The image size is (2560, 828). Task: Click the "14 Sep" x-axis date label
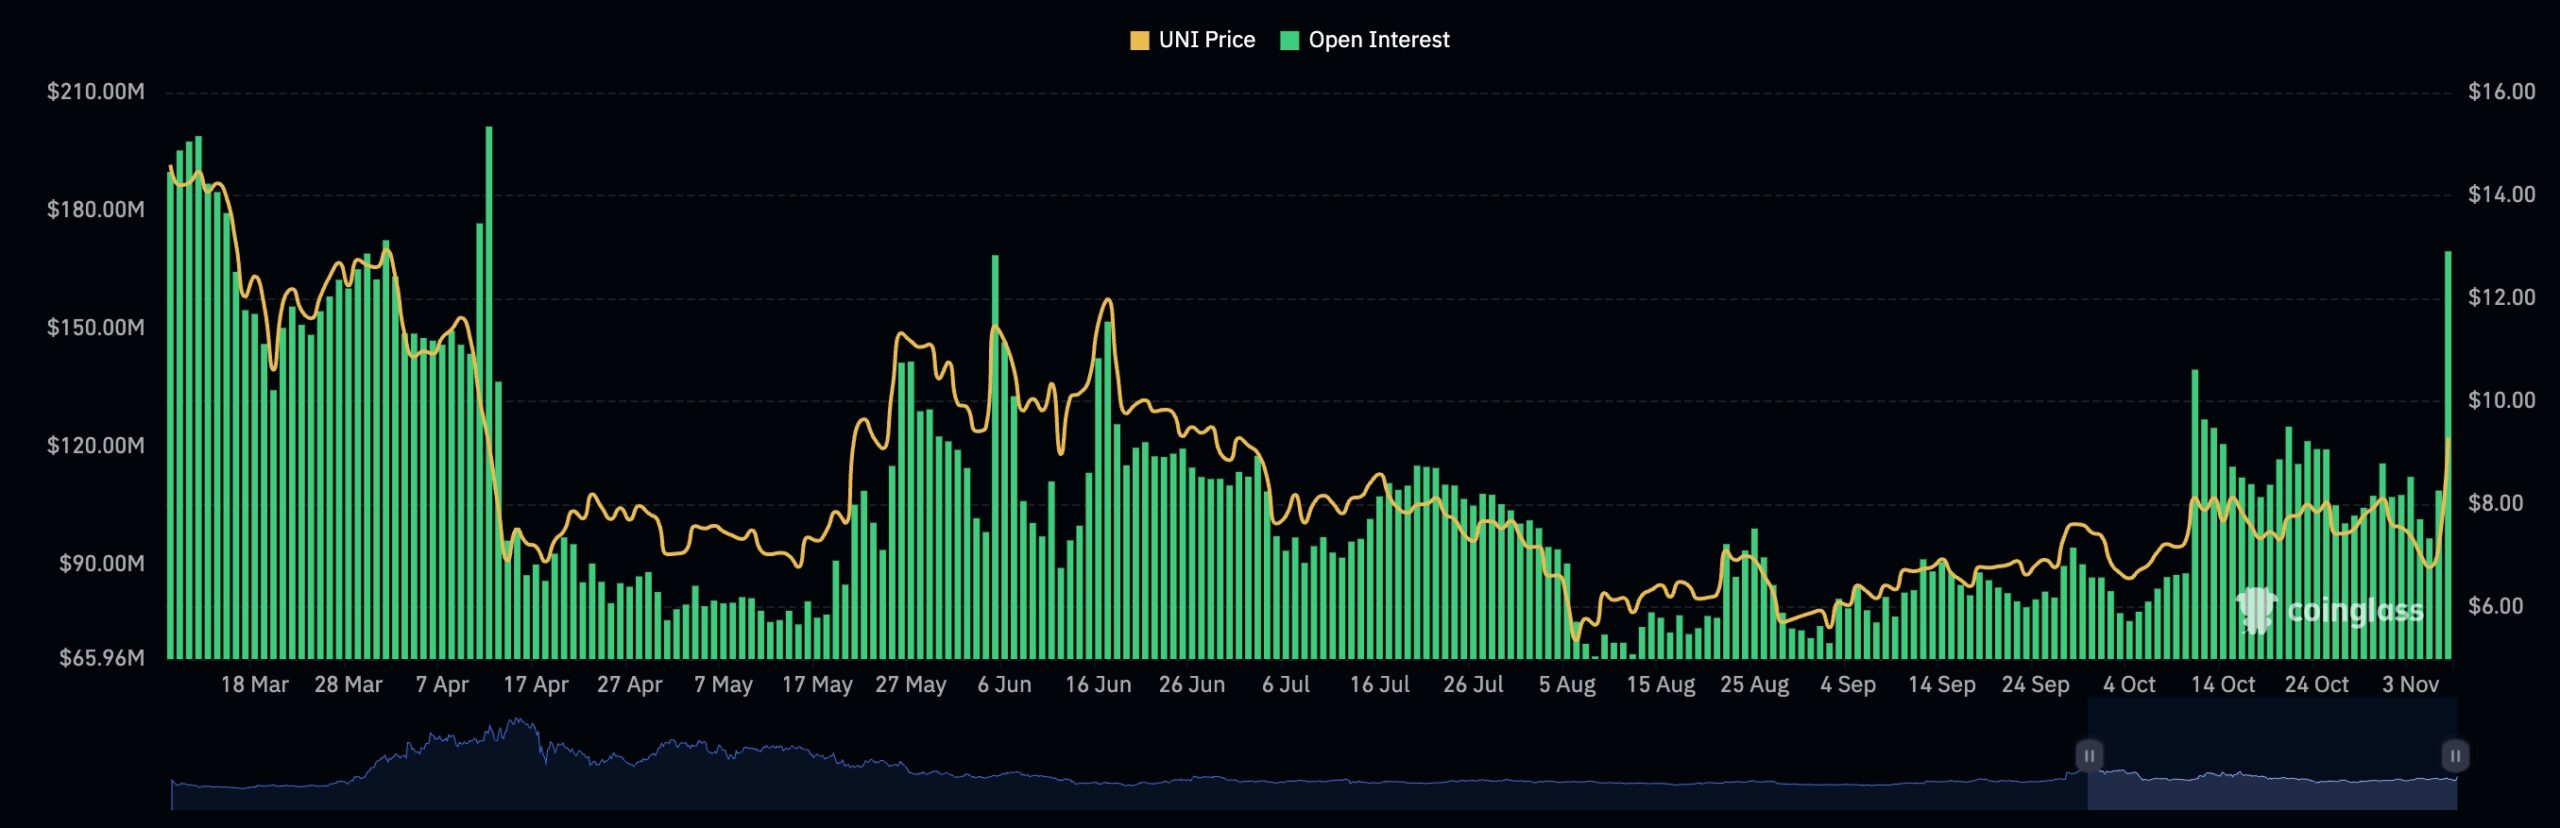(x=1942, y=685)
